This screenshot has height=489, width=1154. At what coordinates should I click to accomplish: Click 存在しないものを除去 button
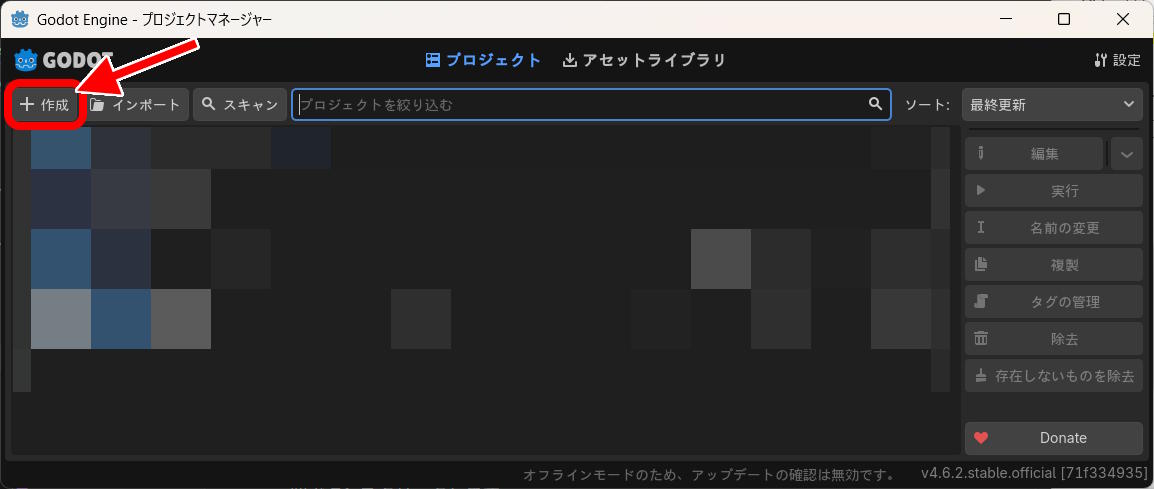1054,376
